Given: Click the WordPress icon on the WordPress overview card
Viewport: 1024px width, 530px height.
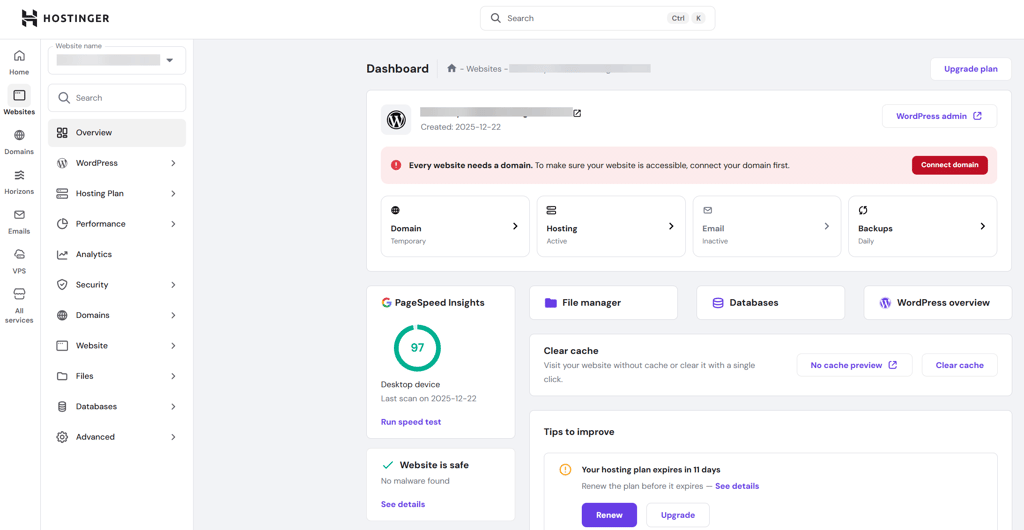Looking at the screenshot, I should [886, 303].
